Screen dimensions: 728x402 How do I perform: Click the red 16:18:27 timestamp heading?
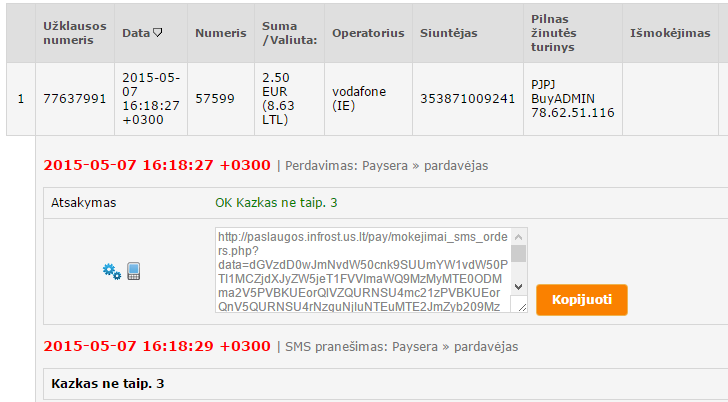[157, 165]
